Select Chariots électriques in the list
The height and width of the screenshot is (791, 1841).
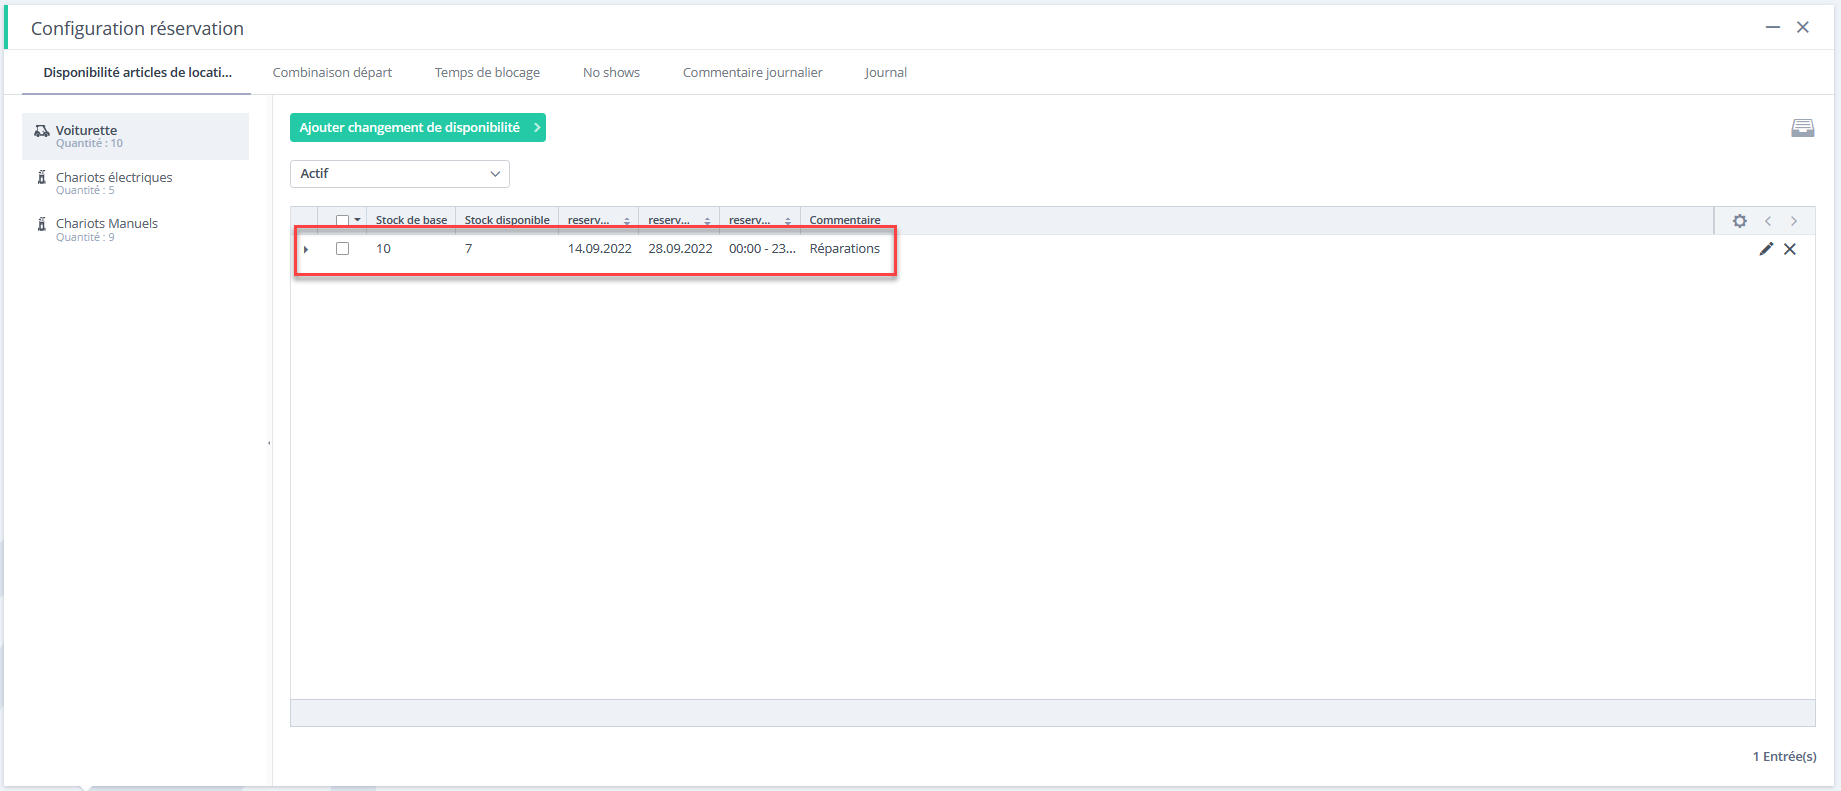136,183
